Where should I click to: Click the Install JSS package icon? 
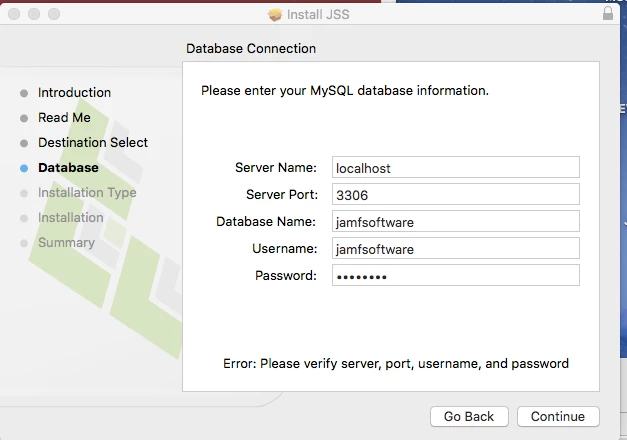coord(275,15)
